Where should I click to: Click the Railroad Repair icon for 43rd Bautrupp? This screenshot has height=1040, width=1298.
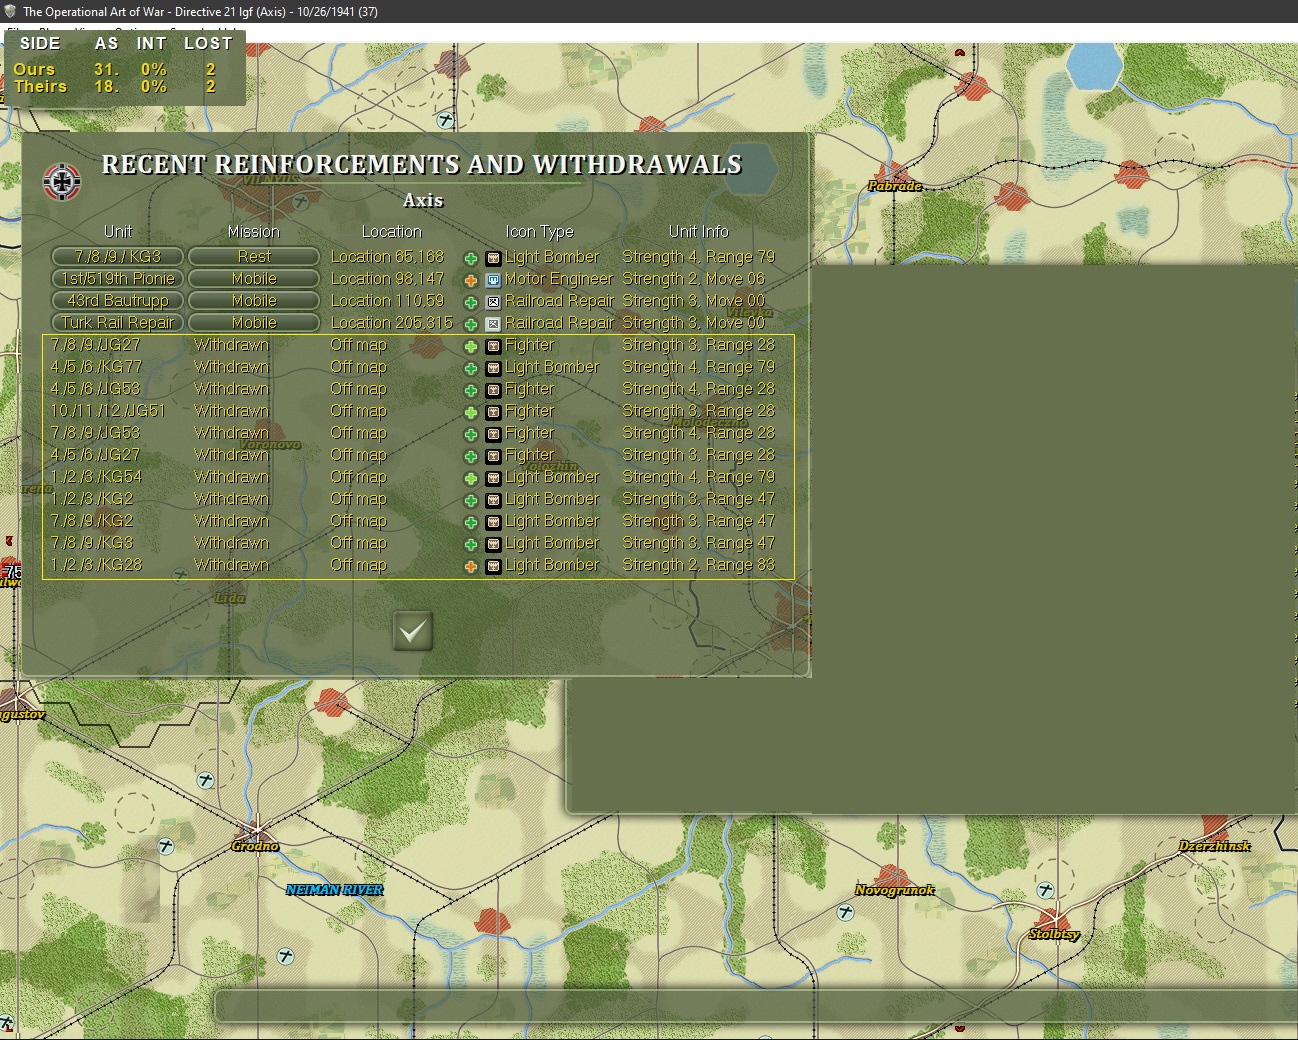click(x=493, y=302)
